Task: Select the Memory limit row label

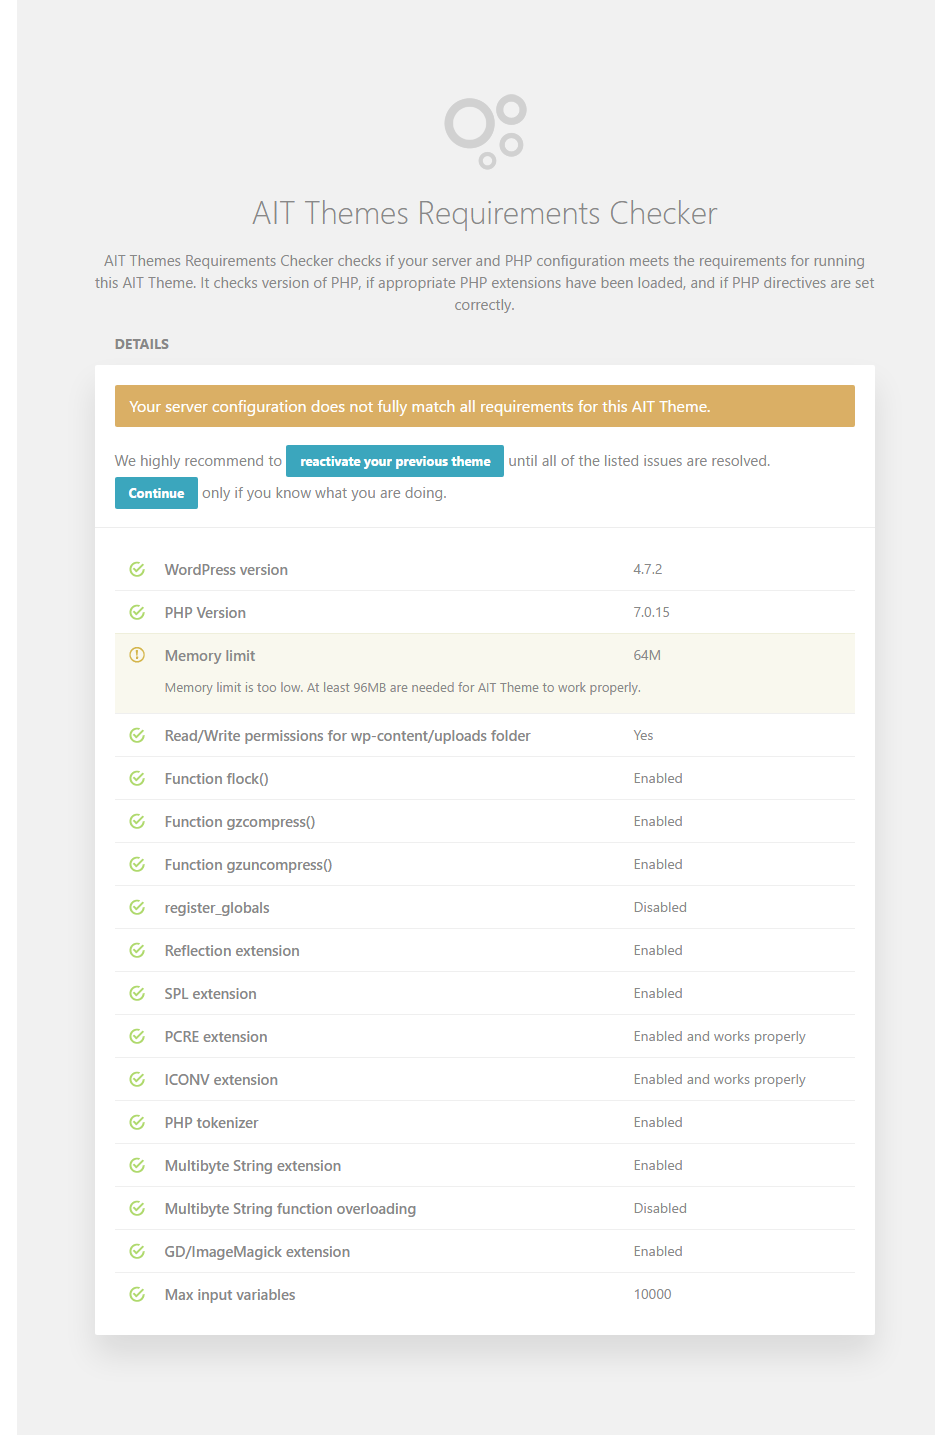Action: (210, 656)
